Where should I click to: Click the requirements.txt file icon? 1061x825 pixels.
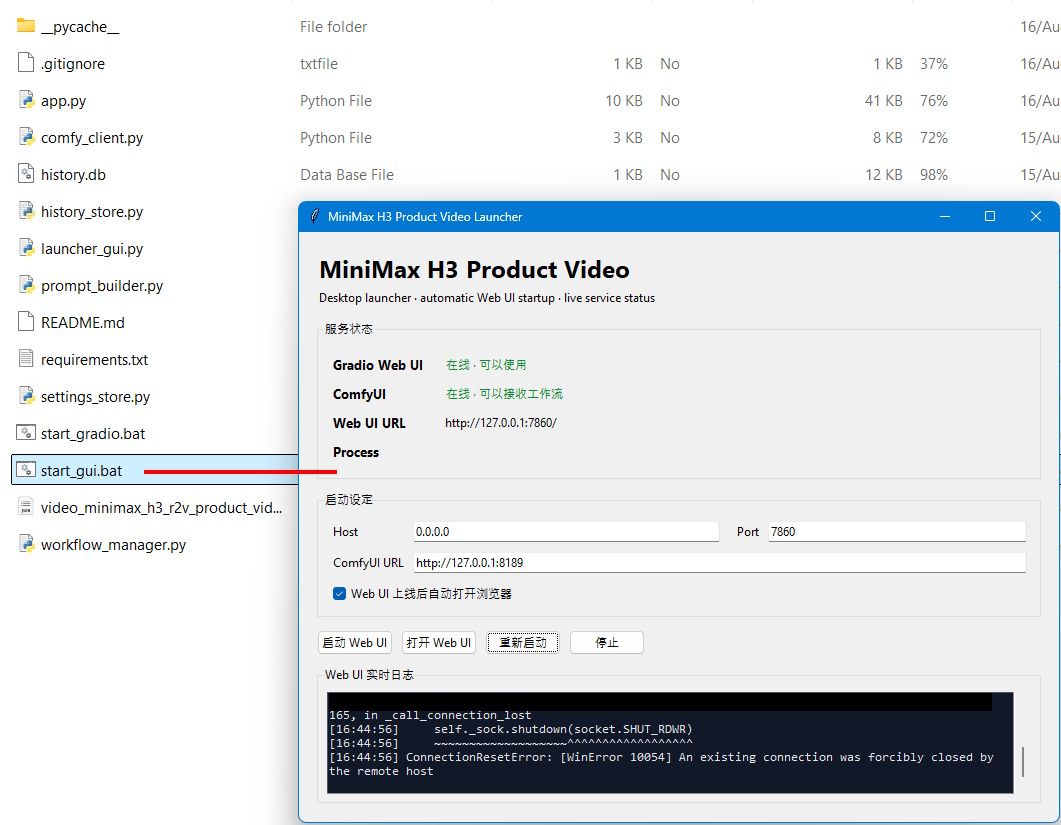(x=26, y=358)
